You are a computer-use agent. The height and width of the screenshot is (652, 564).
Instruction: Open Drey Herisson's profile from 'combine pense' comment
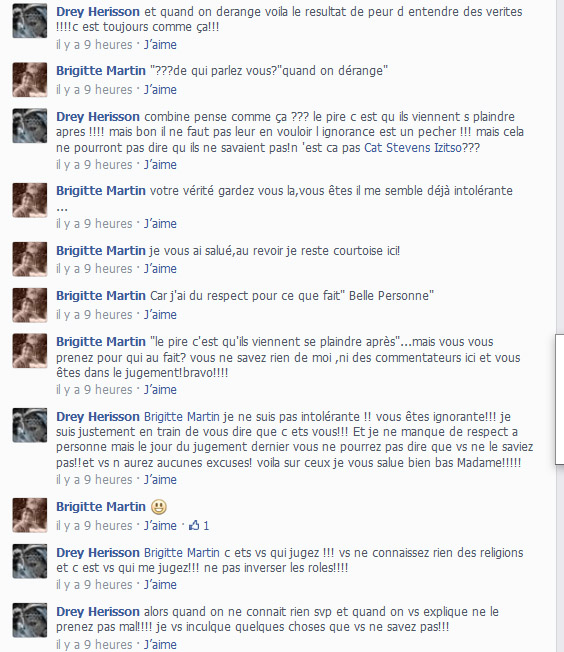coord(98,116)
